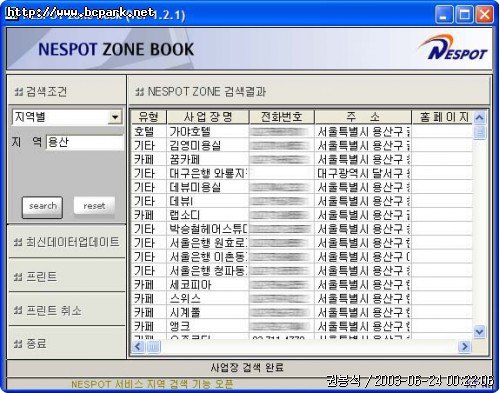Click the 홈페이지 column header
This screenshot has width=500, height=393.
[442, 117]
